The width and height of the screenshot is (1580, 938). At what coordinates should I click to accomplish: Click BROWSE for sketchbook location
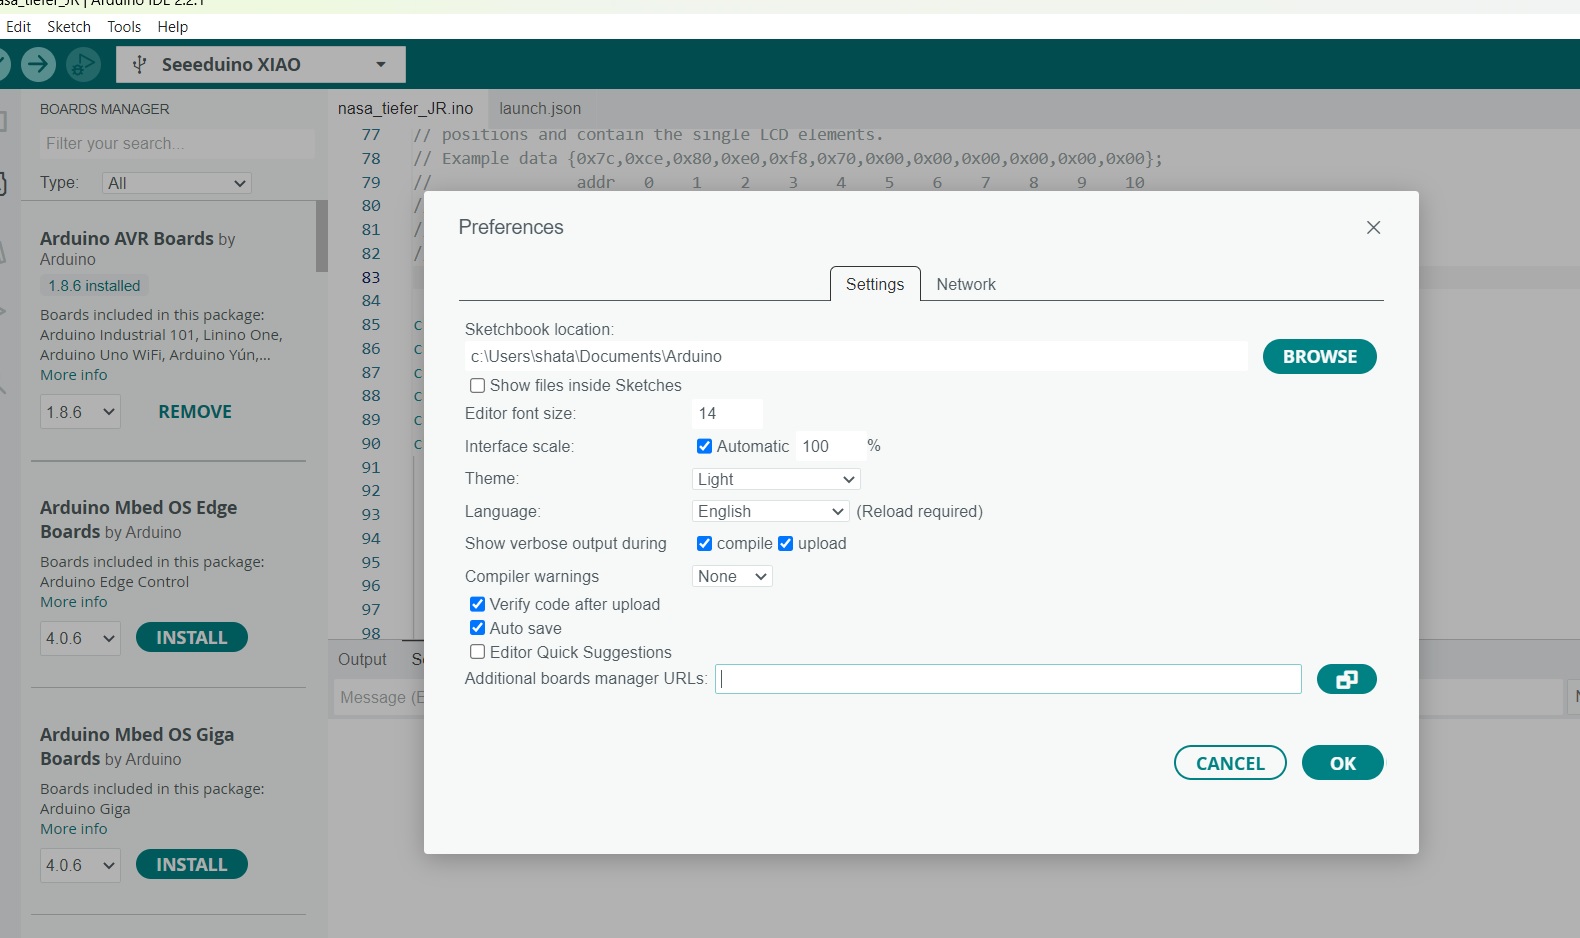[x=1319, y=356]
